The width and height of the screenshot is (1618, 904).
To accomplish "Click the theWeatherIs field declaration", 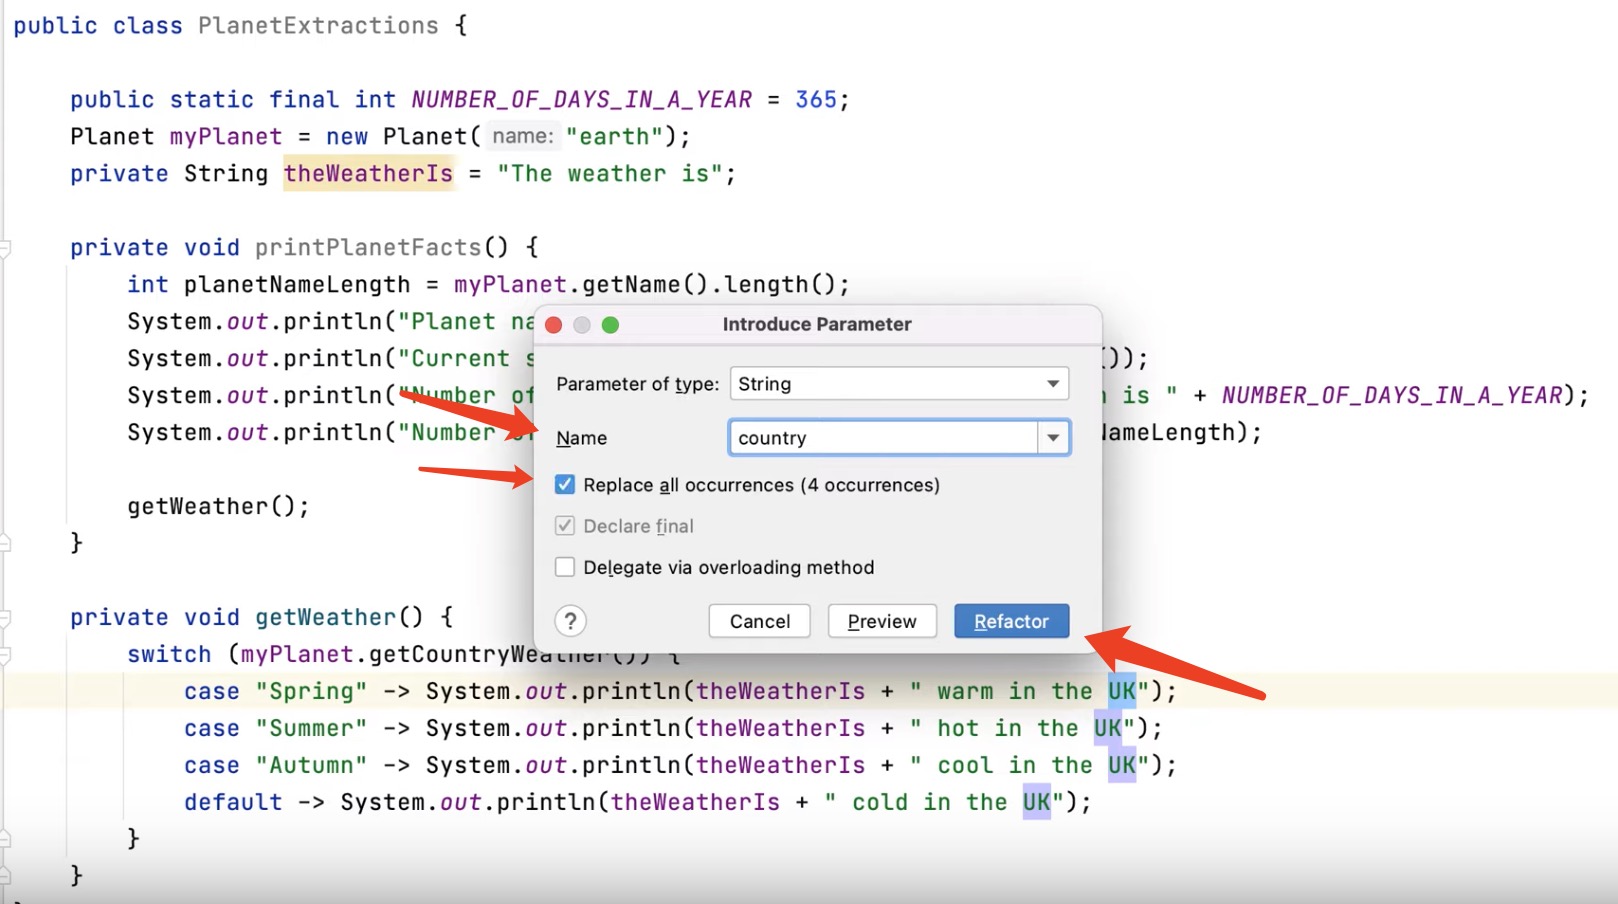I will click(368, 174).
